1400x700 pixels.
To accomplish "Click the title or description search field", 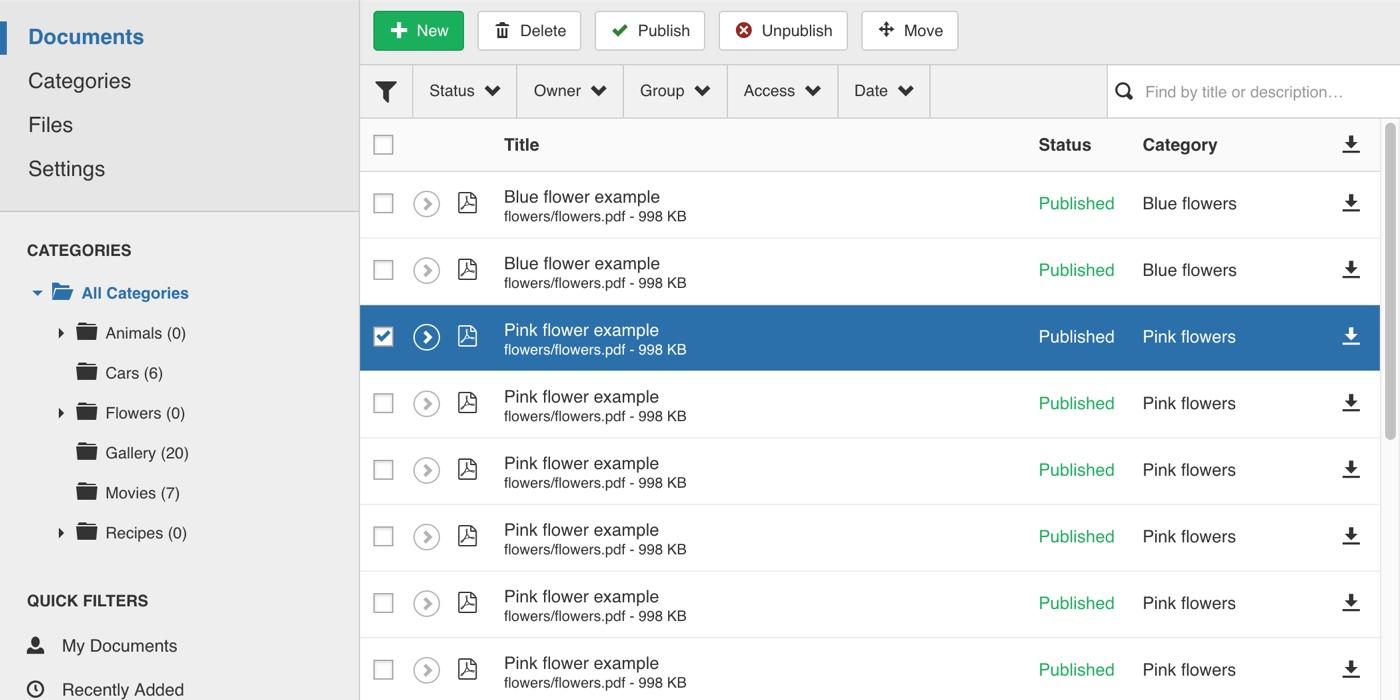I will 1255,92.
